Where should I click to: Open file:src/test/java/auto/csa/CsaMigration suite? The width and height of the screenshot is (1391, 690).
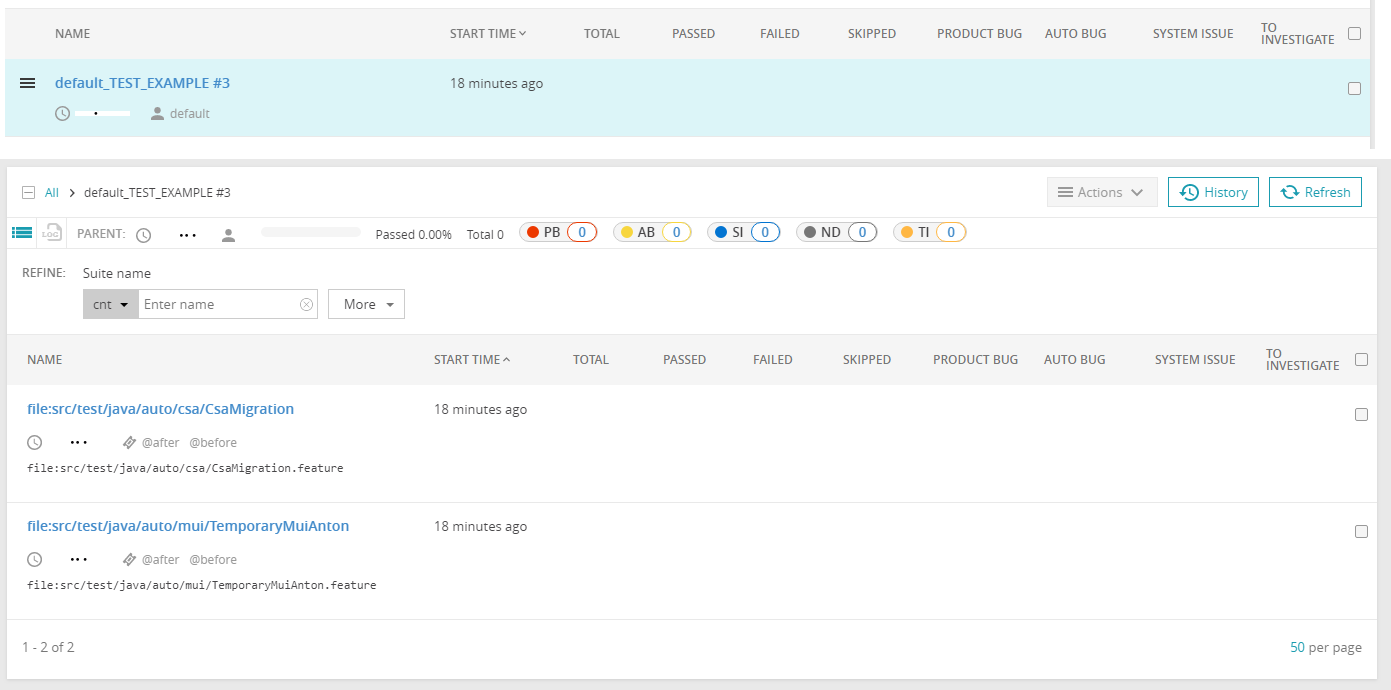click(x=160, y=409)
